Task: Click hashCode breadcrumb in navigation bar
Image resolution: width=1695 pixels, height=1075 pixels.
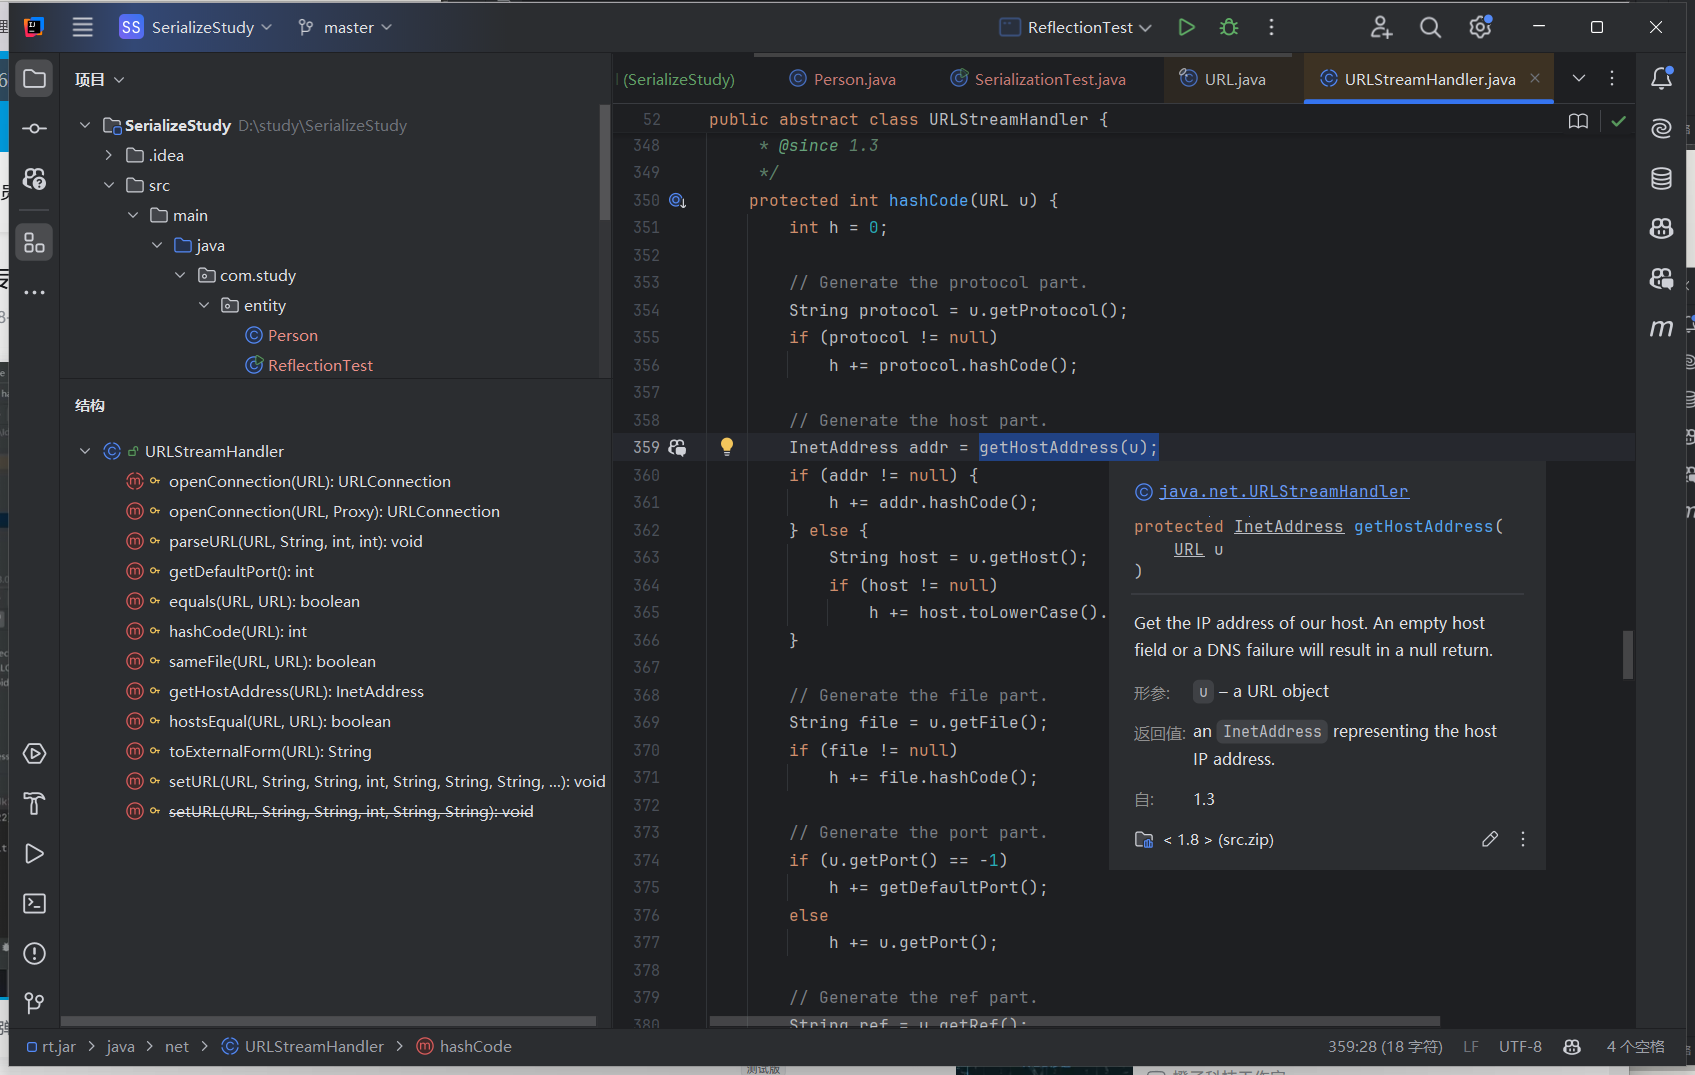Action: [x=464, y=1046]
